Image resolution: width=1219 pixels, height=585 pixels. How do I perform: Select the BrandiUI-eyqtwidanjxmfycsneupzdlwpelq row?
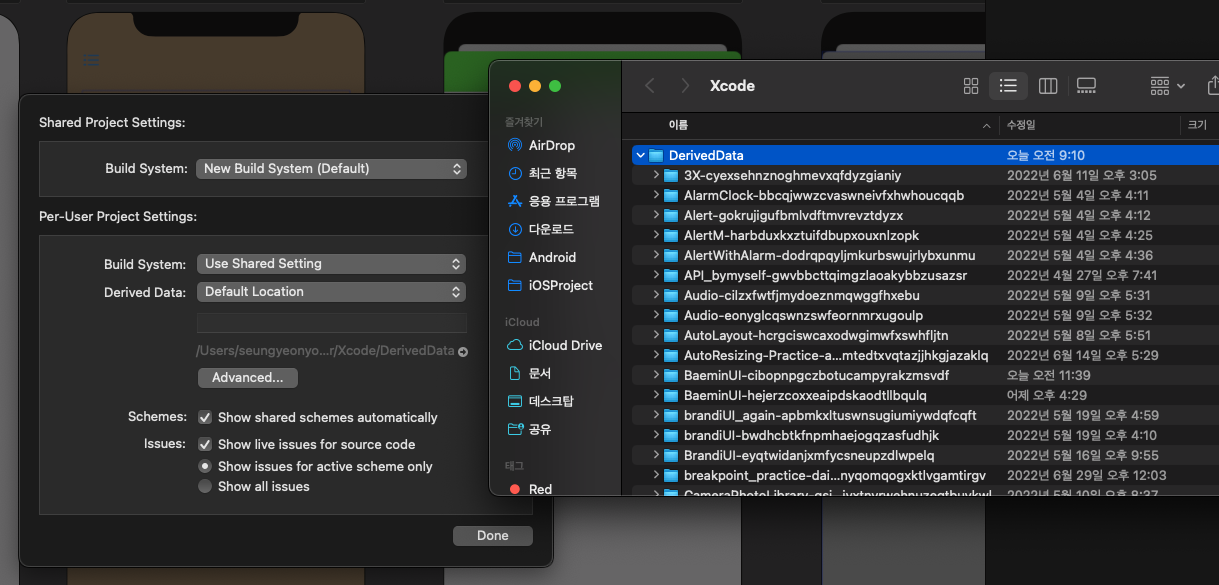pyautogui.click(x=926, y=456)
